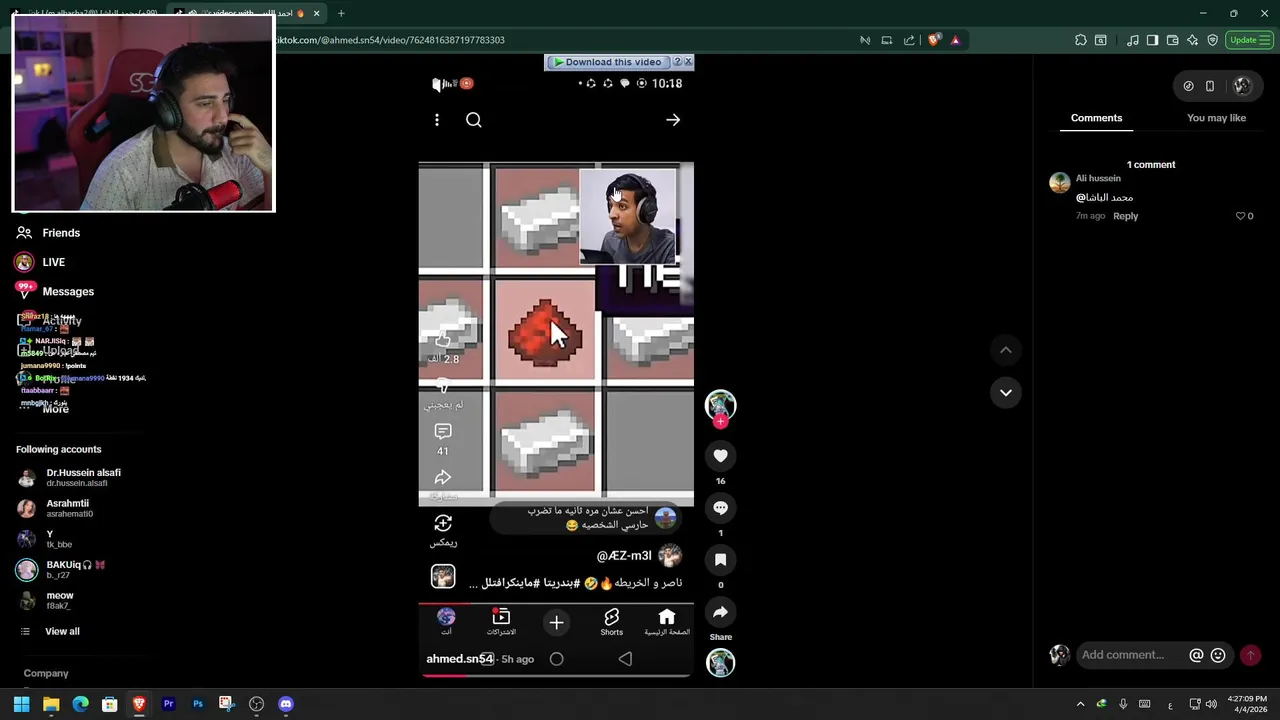The width and height of the screenshot is (1280, 720).
Task: Share the page URL icon in address bar
Action: [909, 40]
